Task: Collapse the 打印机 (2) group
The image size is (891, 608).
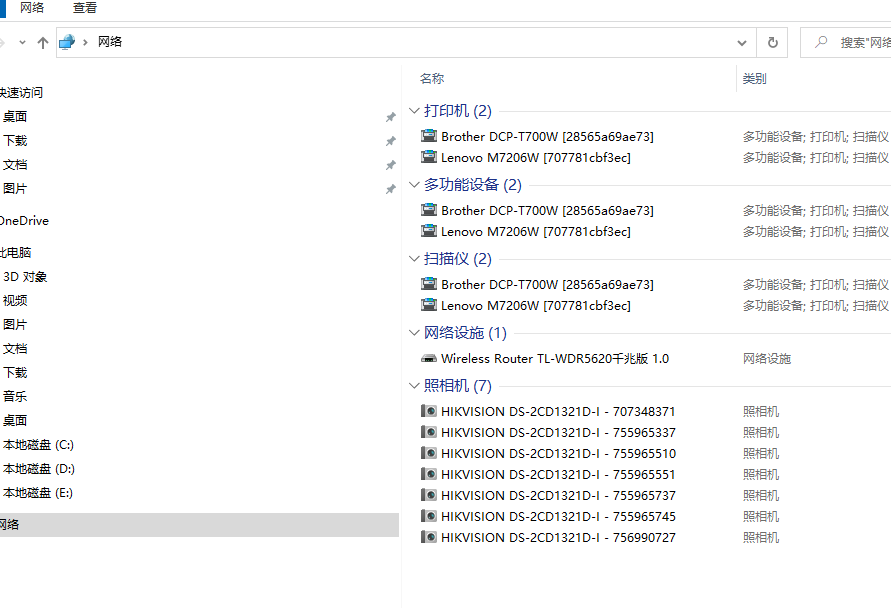Action: click(x=414, y=111)
